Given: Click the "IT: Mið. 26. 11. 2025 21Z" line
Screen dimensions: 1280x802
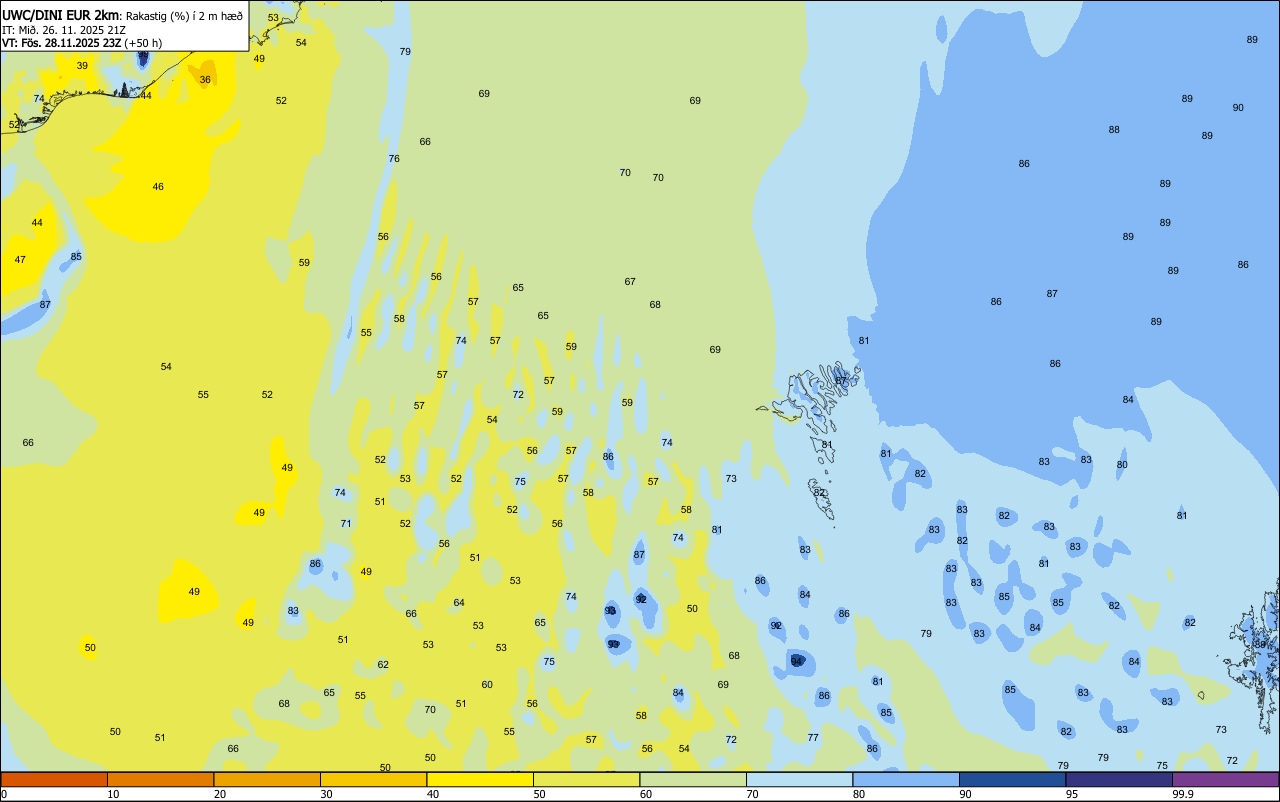Looking at the screenshot, I should tap(64, 30).
